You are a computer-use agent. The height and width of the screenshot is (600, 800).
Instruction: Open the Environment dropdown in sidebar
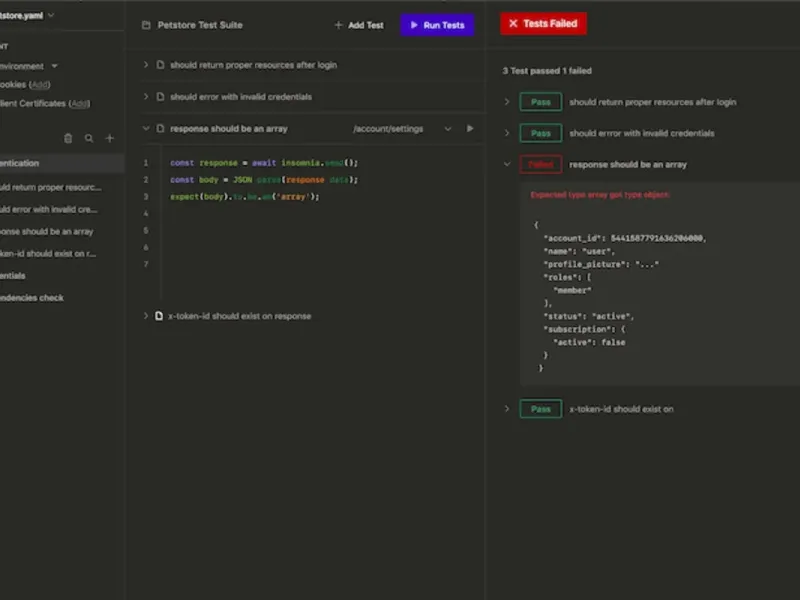[x=54, y=66]
